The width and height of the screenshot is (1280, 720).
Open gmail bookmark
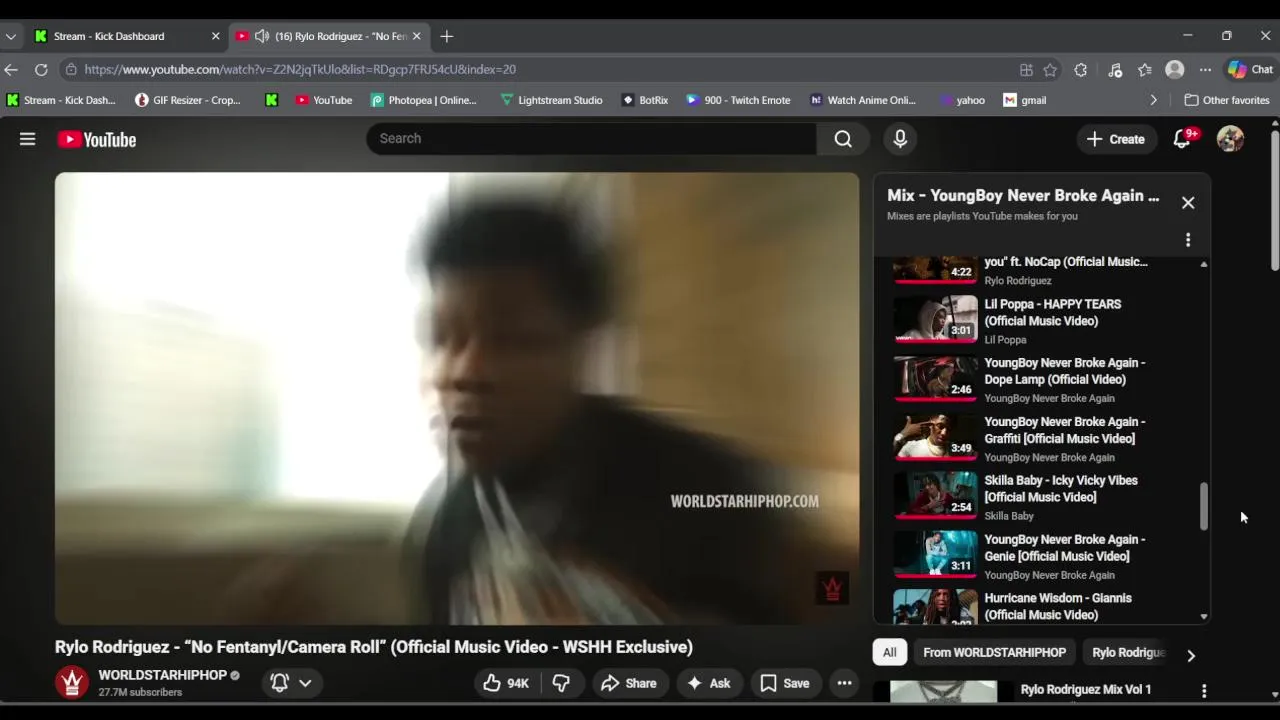[x=1025, y=100]
